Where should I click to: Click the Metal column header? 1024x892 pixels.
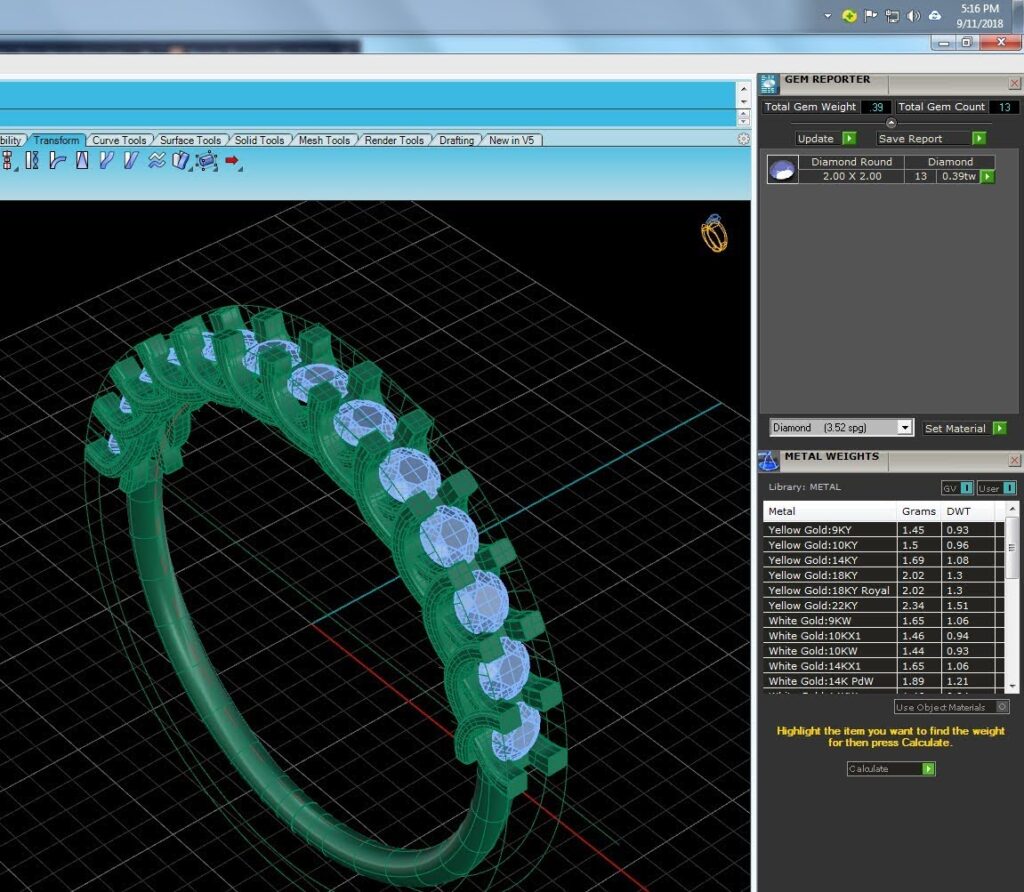pos(829,511)
